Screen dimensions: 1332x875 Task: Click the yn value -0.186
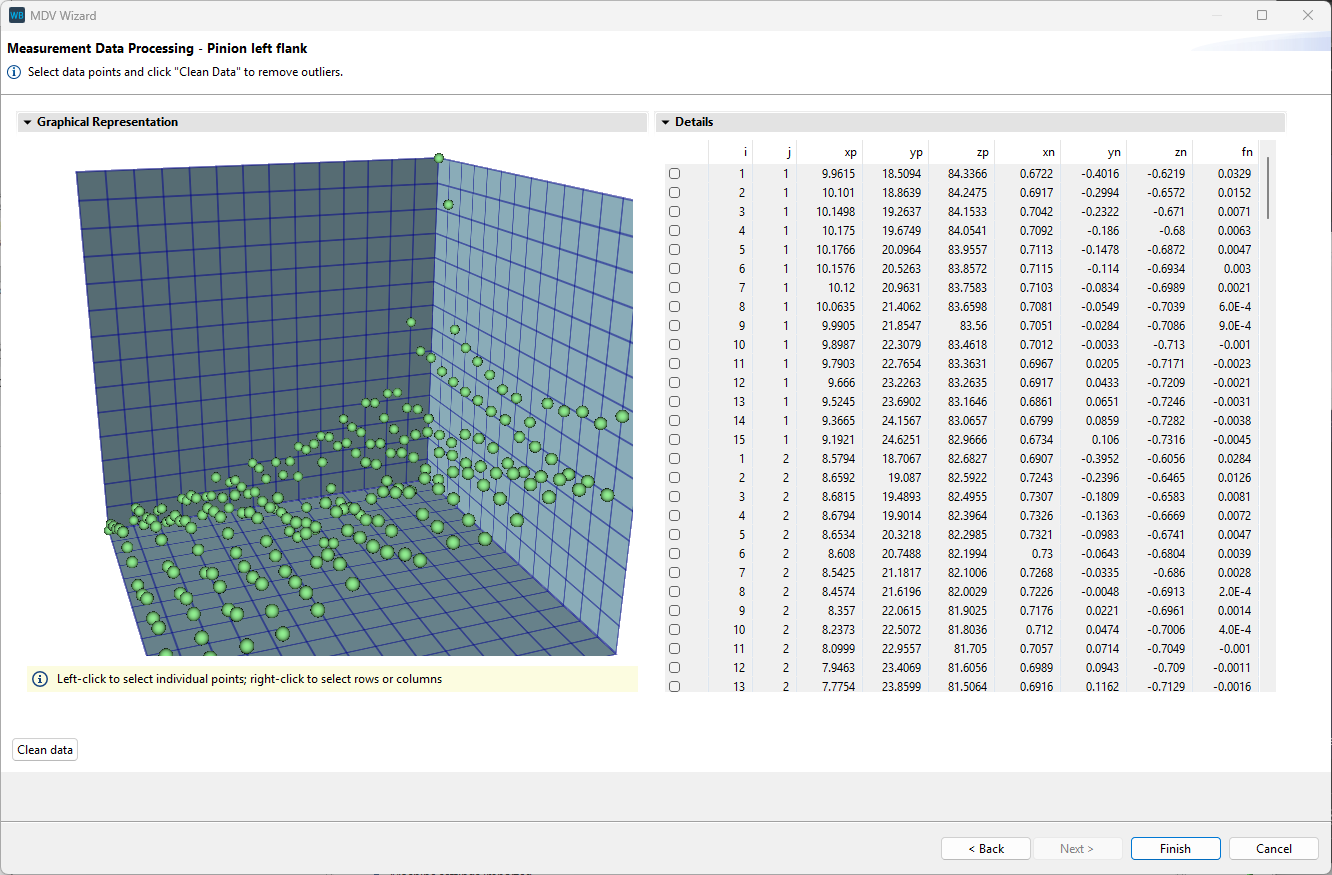(1103, 231)
